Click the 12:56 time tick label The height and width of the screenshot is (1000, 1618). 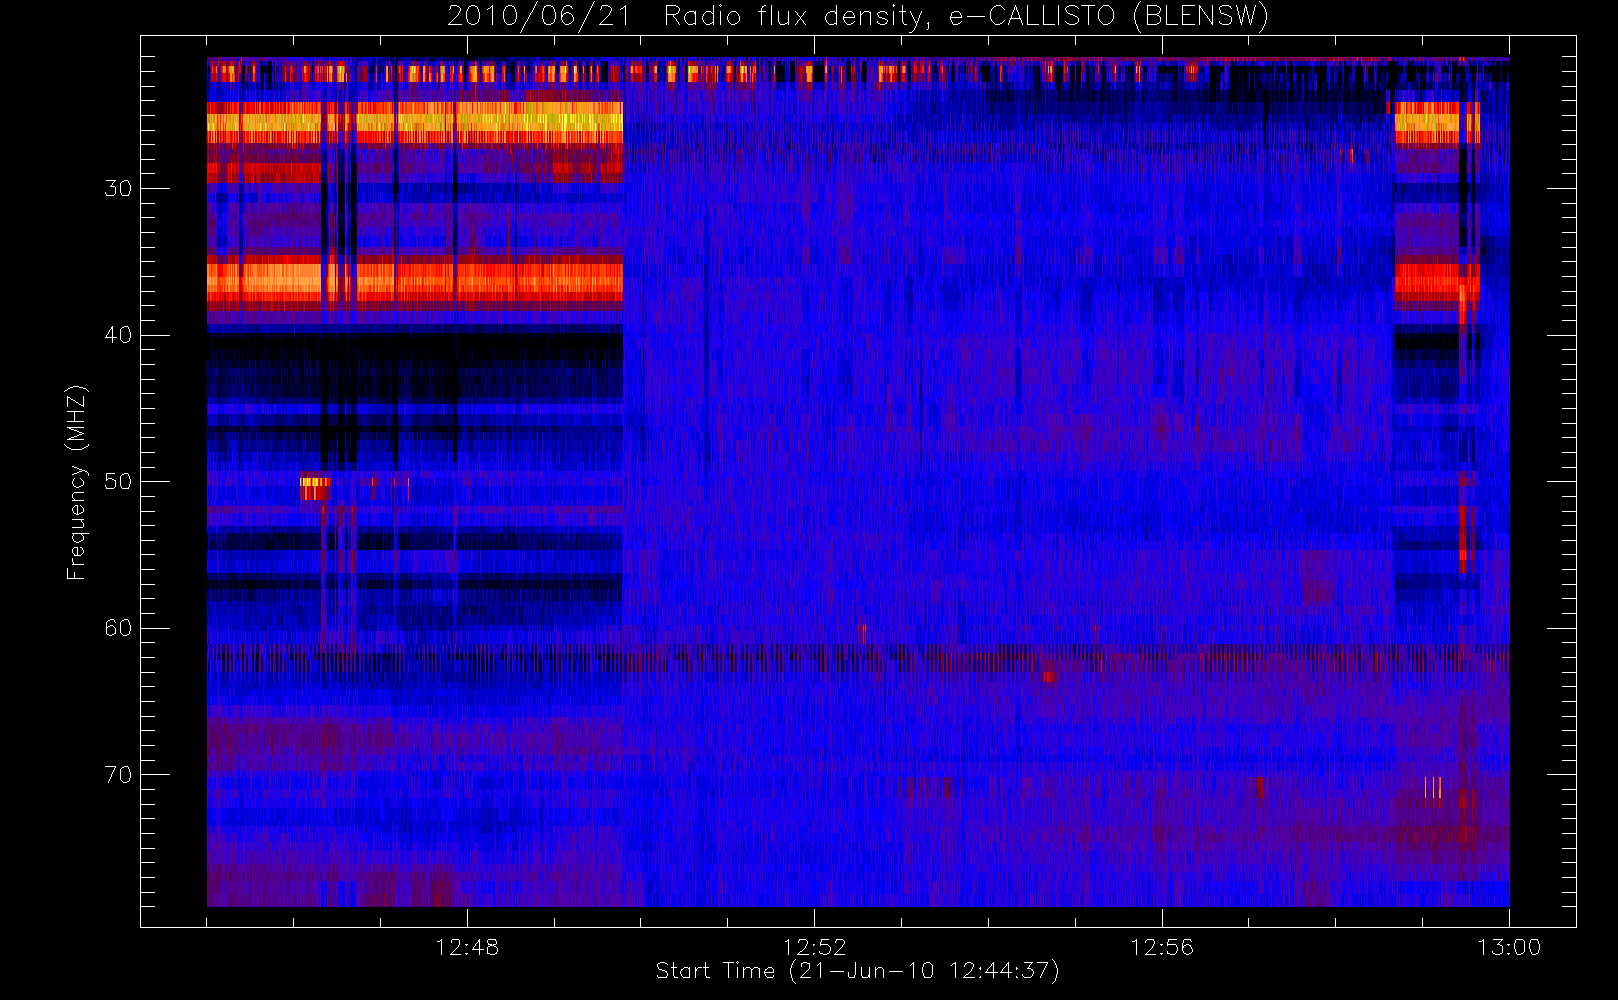point(1162,947)
